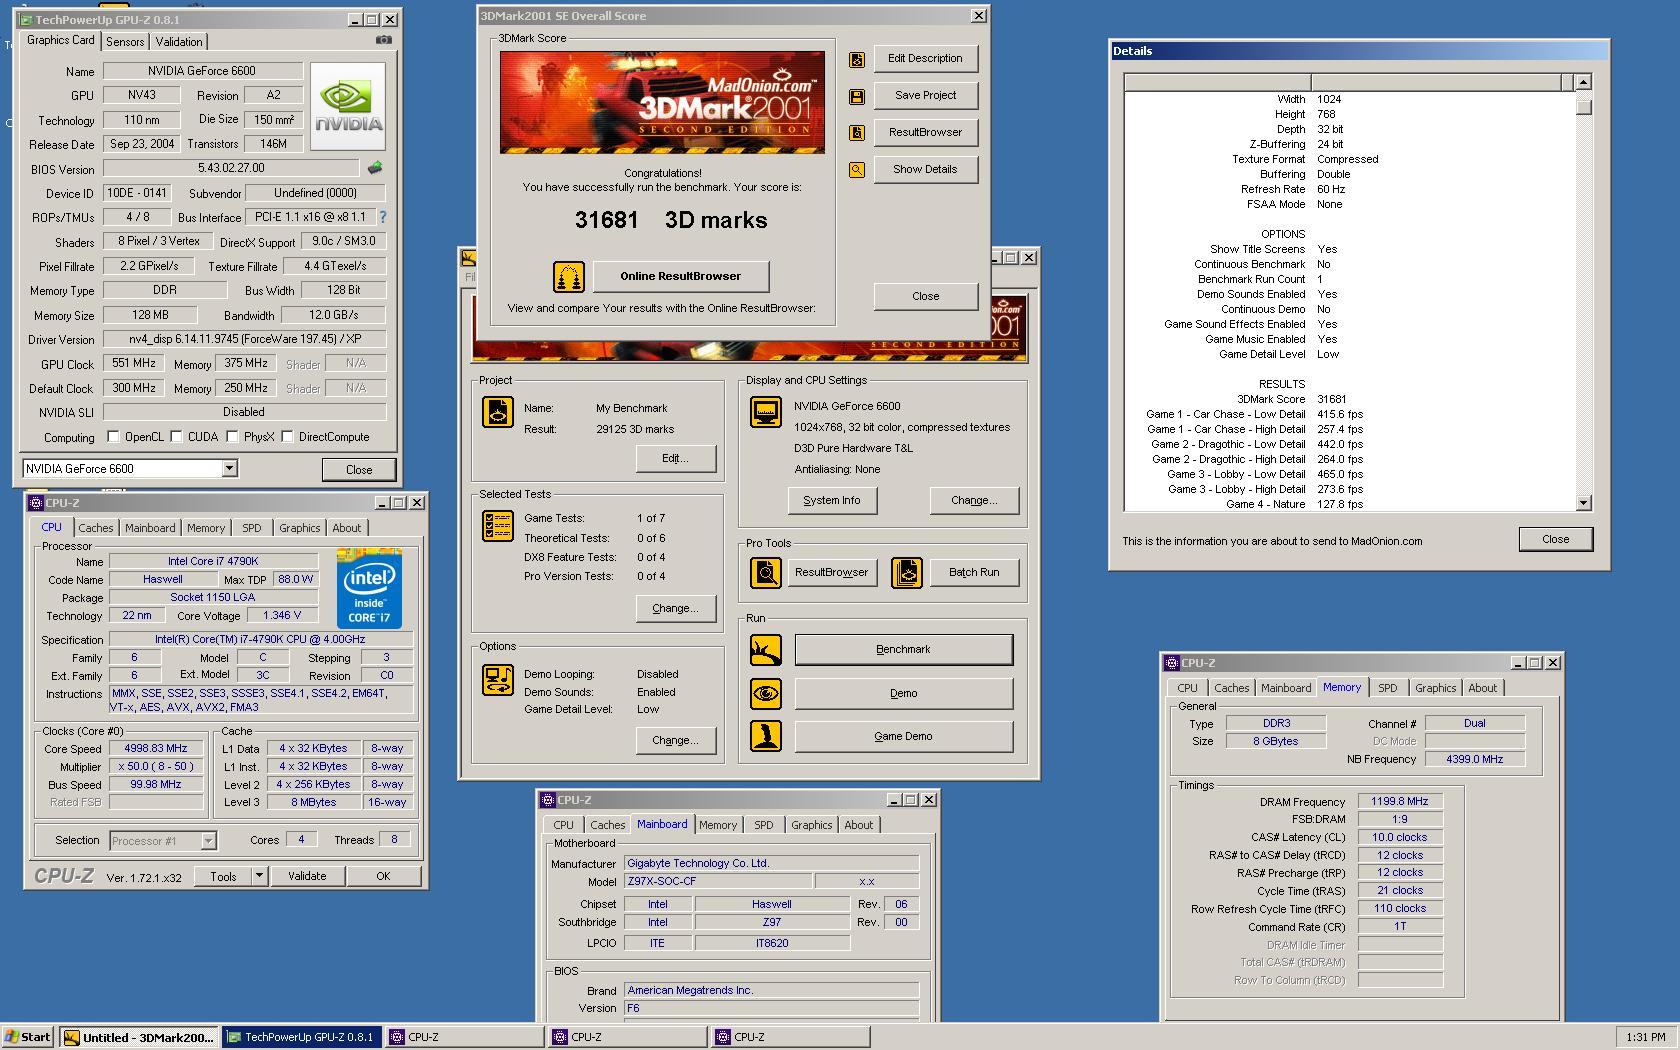Click the Display settings monitor icon
The height and width of the screenshot is (1050, 1680).
(x=766, y=411)
